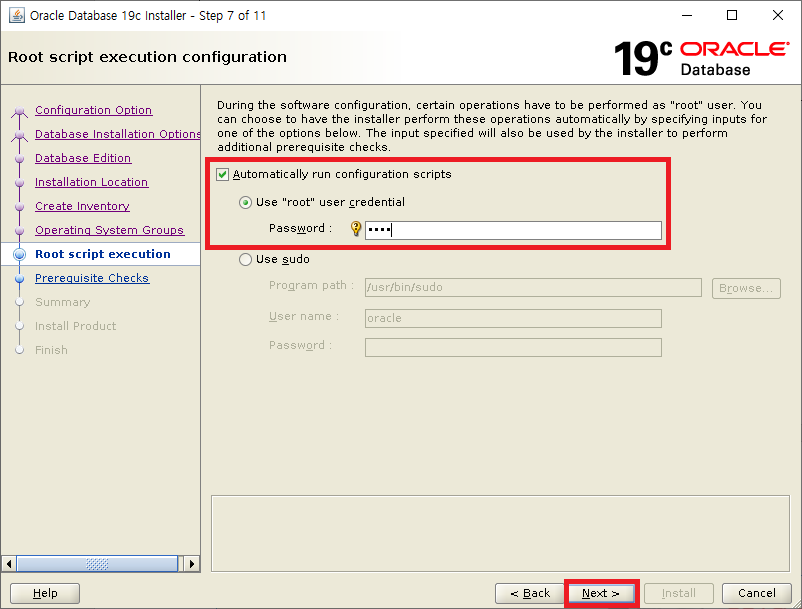Click the Browse... button
Image resolution: width=802 pixels, height=609 pixels.
point(746,288)
